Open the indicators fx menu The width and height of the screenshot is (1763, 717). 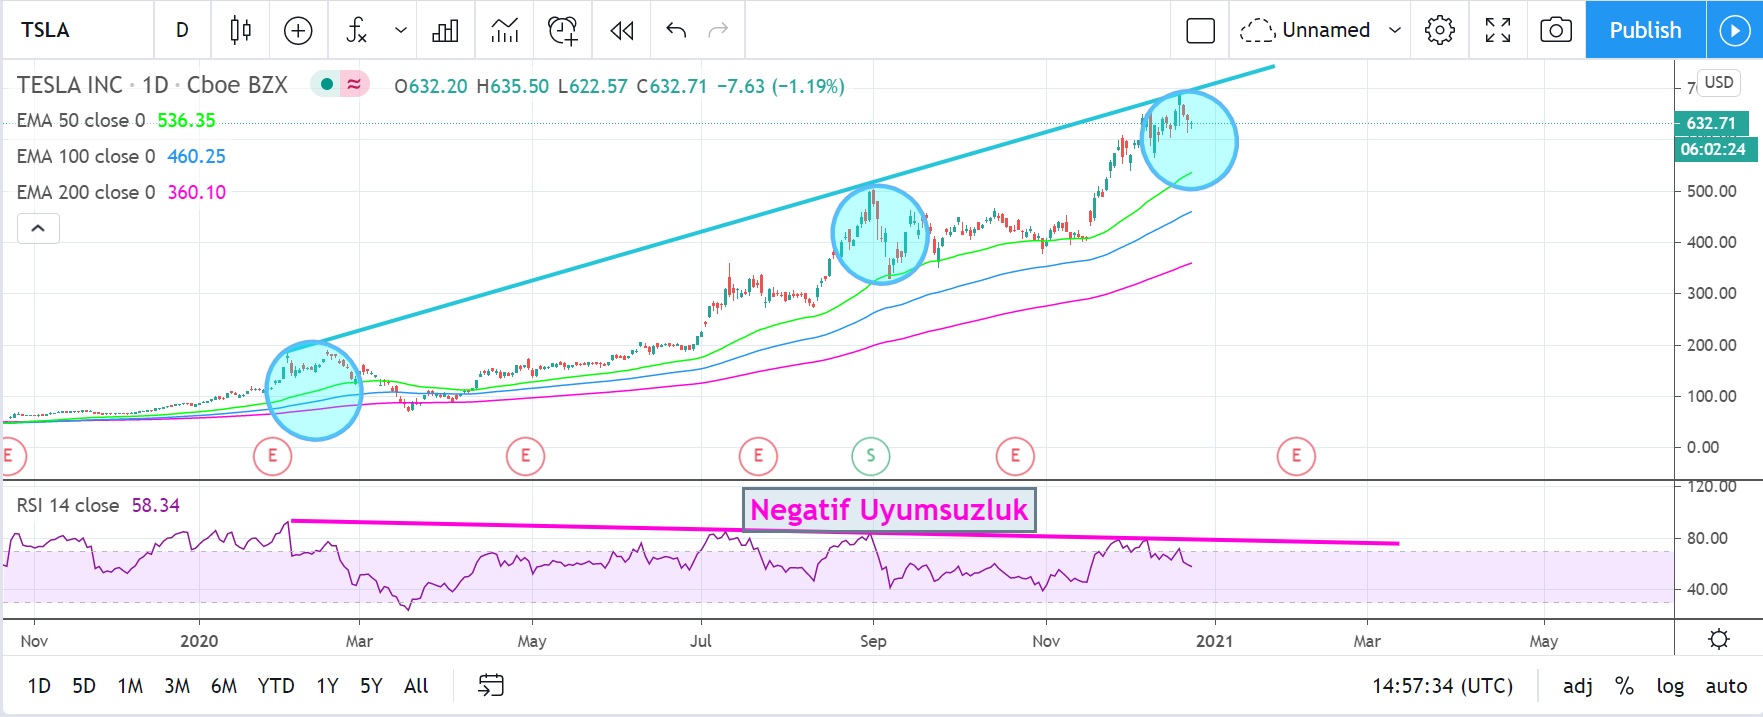[357, 30]
